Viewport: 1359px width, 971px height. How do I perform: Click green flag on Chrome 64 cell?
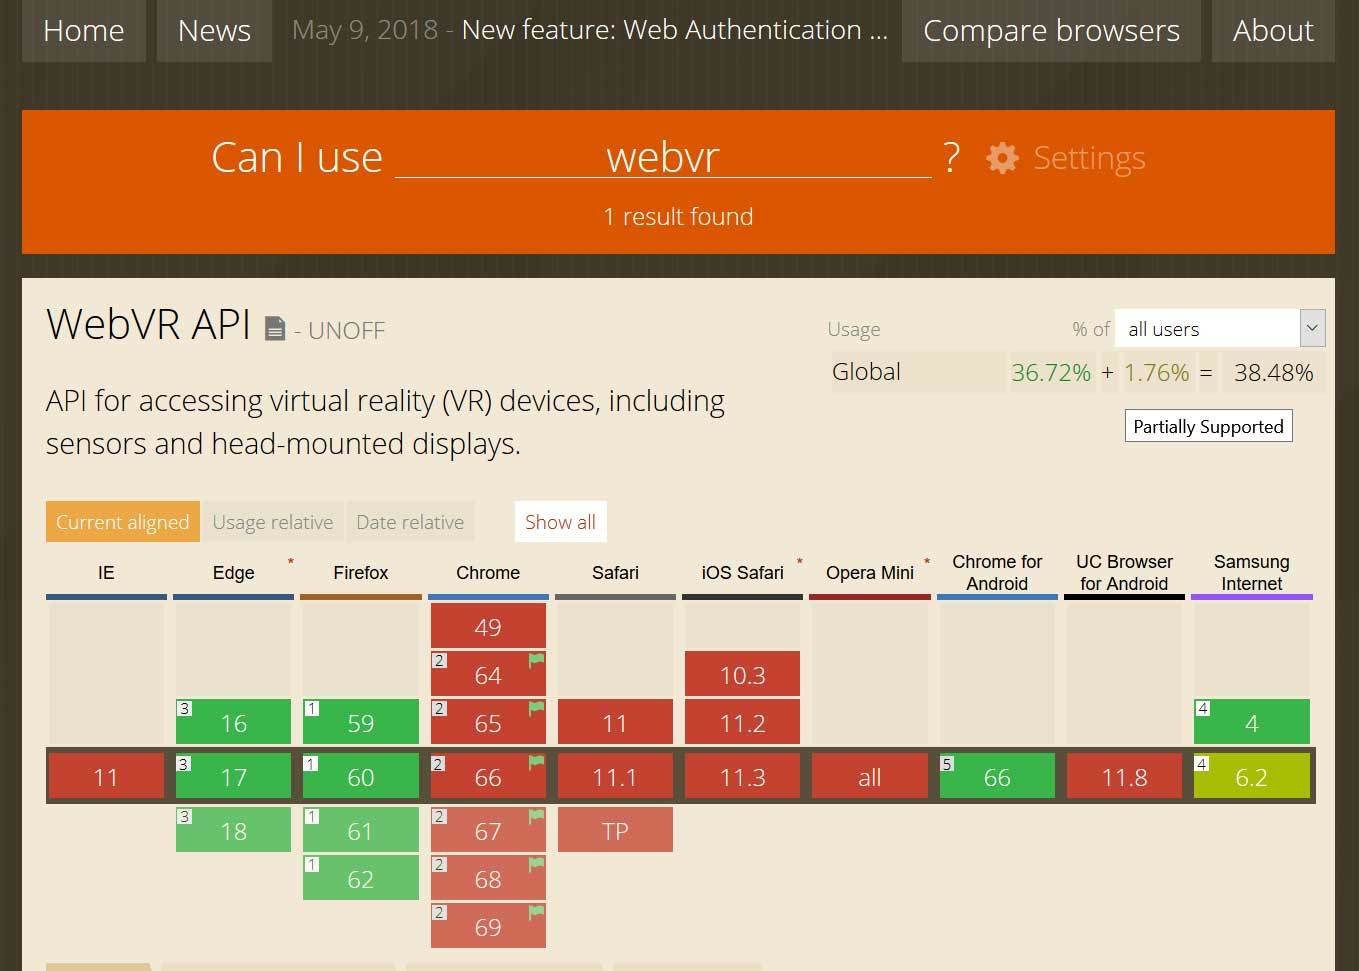tap(536, 660)
